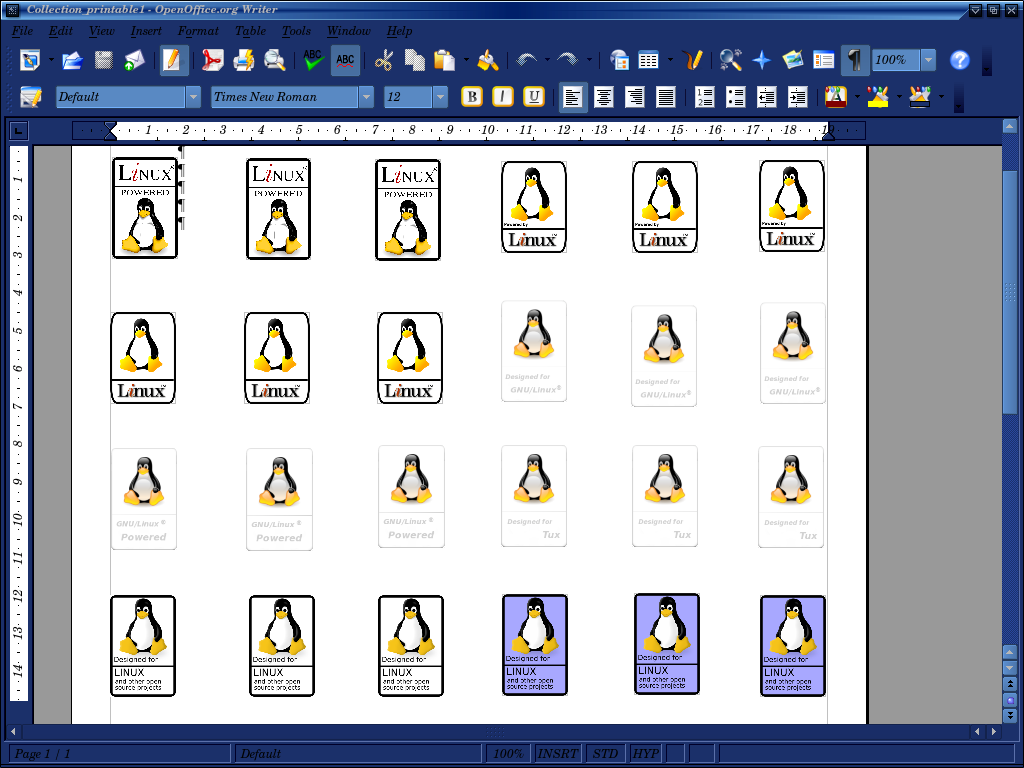Click the HYP status bar field
This screenshot has height=768, width=1024.
(645, 754)
